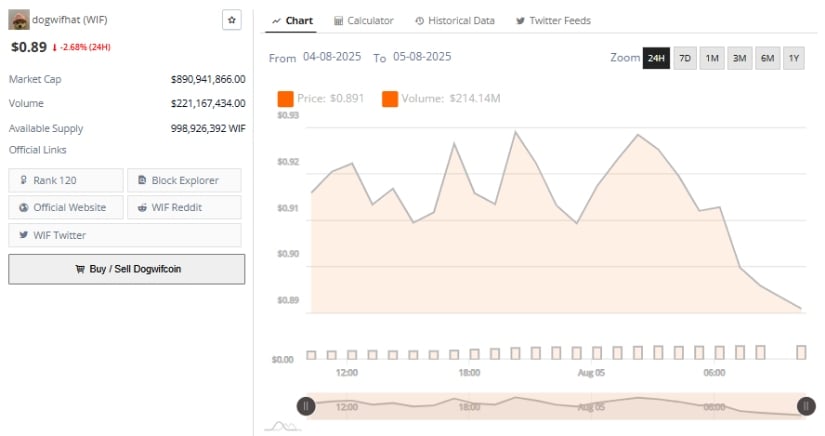The image size is (825, 436).
Task: Click the Rank 120 badge icon
Action: pos(24,180)
